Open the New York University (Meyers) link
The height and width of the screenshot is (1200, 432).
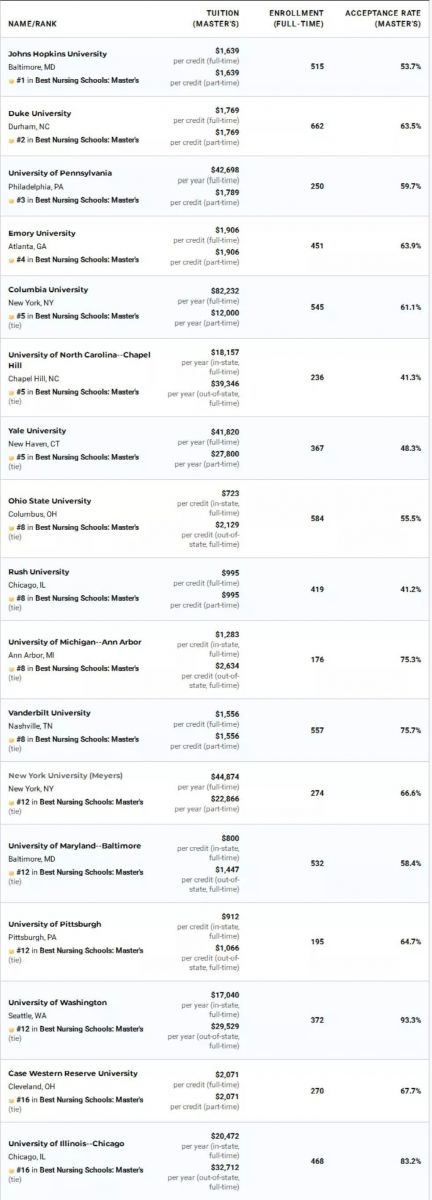pos(64,775)
